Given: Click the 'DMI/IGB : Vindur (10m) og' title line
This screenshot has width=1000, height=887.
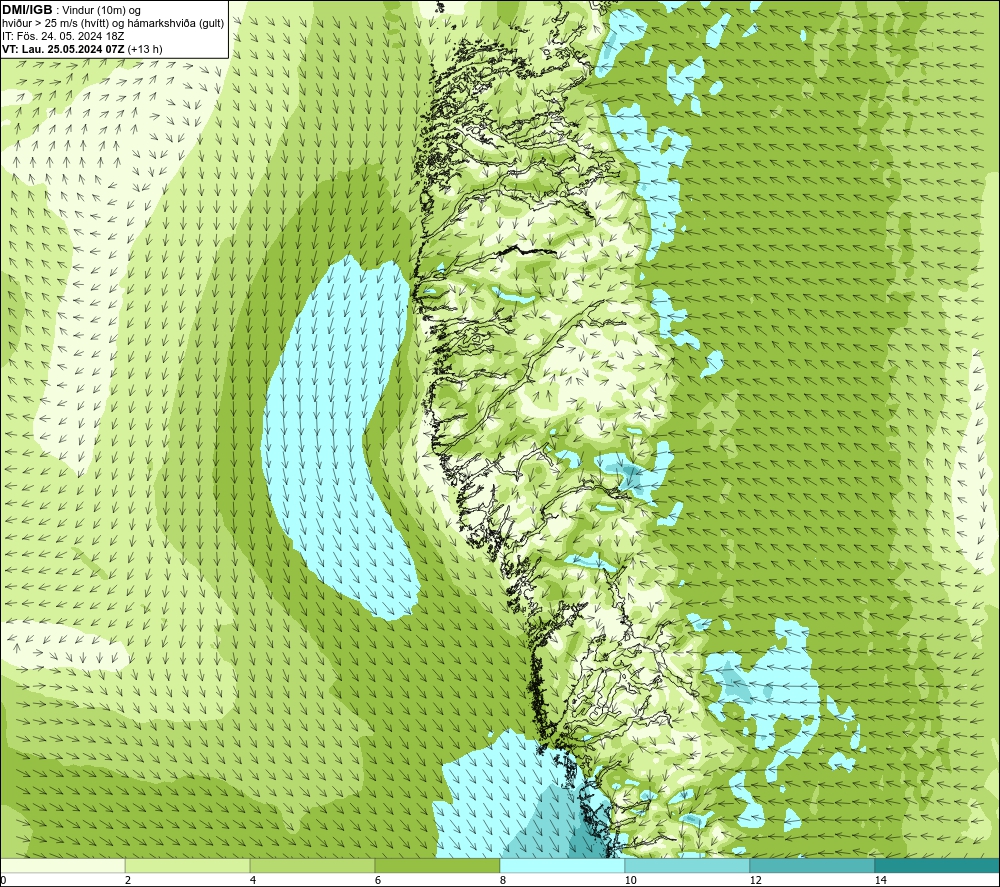Looking at the screenshot, I should 71,10.
